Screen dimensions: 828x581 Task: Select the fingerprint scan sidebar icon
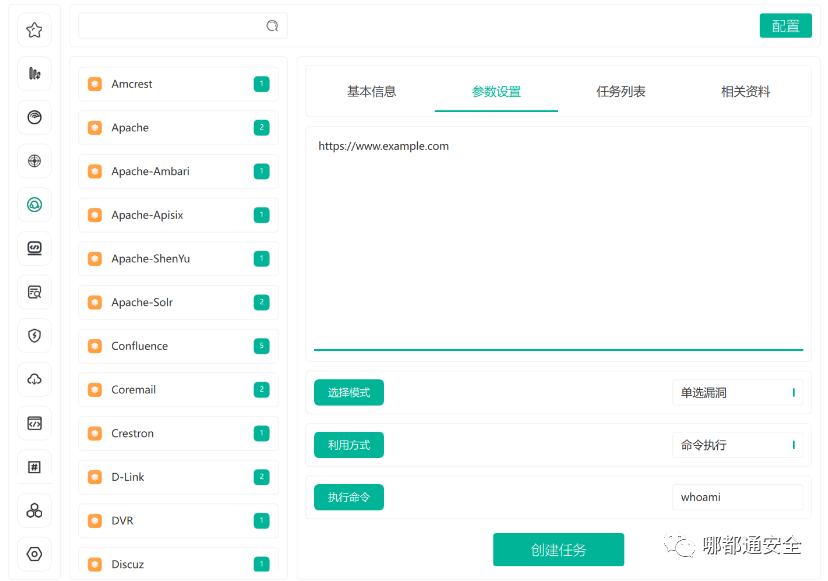pos(34,117)
